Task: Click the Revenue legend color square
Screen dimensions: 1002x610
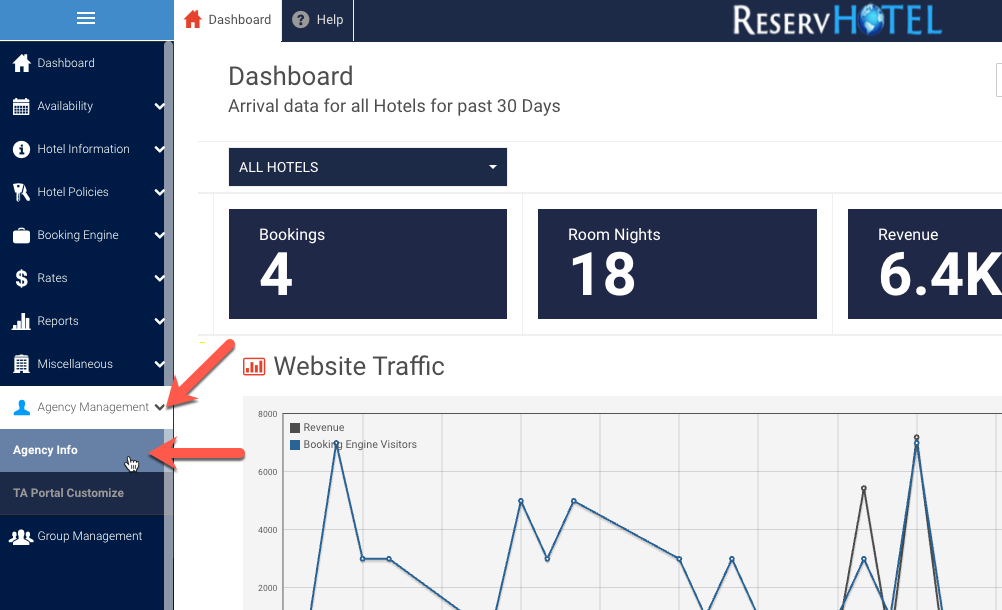Action: click(x=295, y=428)
